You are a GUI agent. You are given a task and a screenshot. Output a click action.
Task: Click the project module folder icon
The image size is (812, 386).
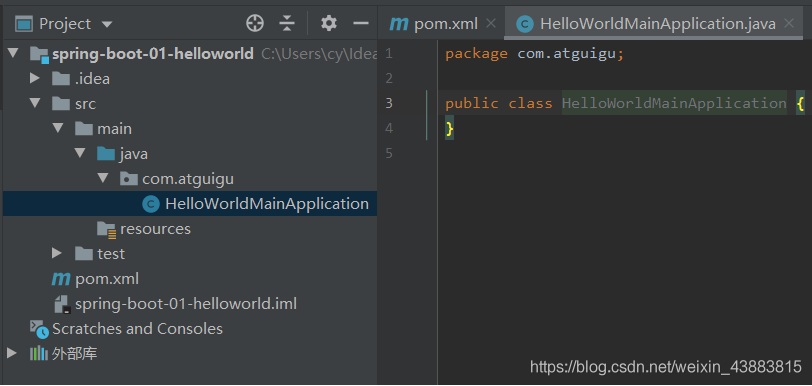(x=39, y=54)
